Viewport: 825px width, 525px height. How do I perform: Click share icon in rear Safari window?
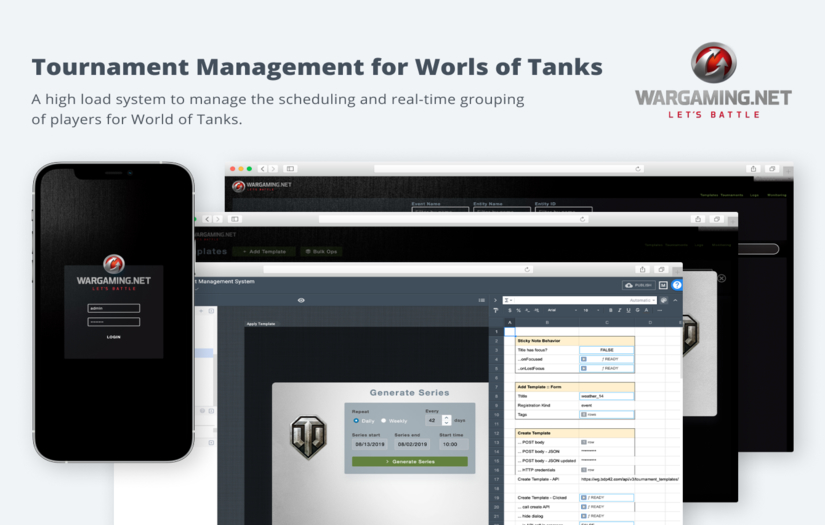tap(753, 169)
